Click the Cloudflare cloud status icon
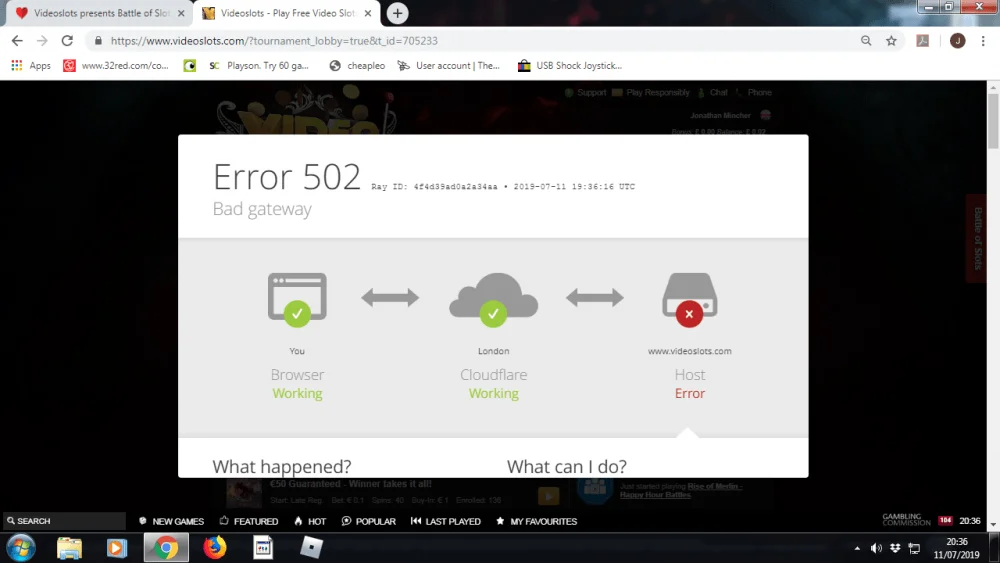 tap(494, 298)
